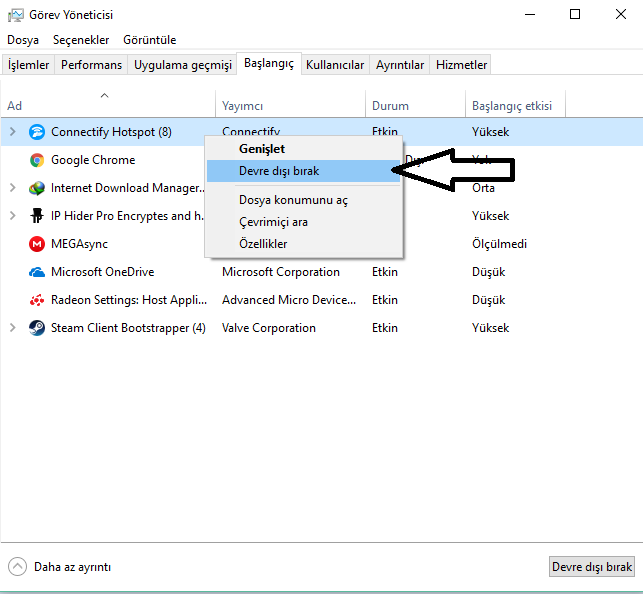Viewport: 643px width, 594px height.
Task: Expand the IP Hider Pro group
Action: click(13, 216)
